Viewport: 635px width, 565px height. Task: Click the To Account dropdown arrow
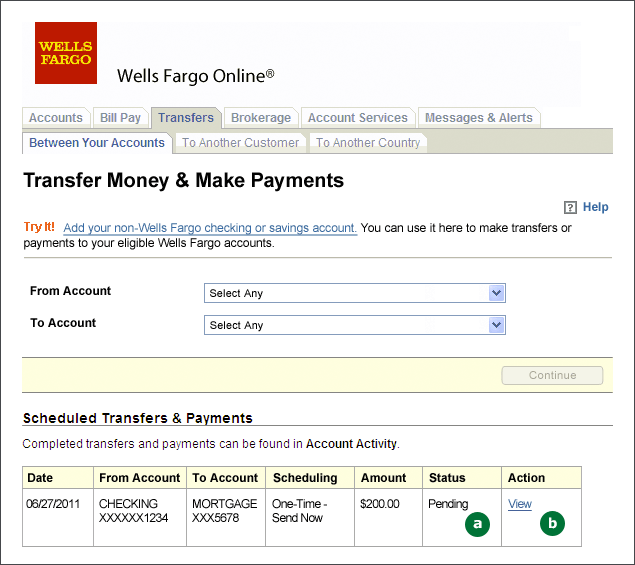496,325
